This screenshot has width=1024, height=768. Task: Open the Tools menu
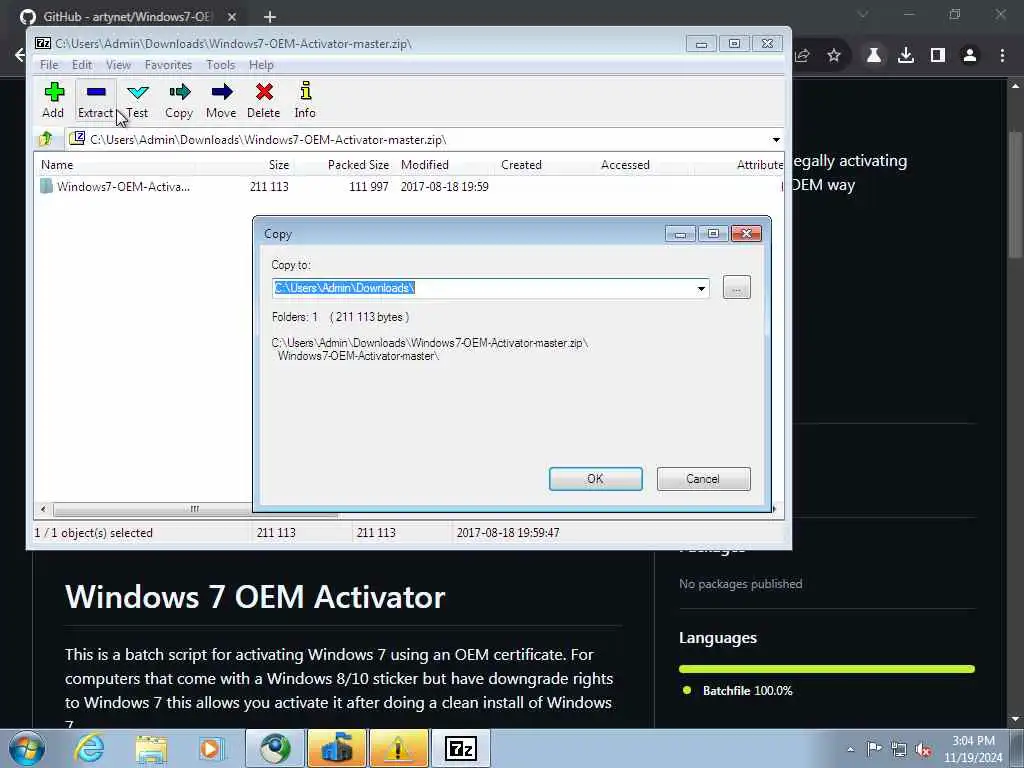click(221, 65)
